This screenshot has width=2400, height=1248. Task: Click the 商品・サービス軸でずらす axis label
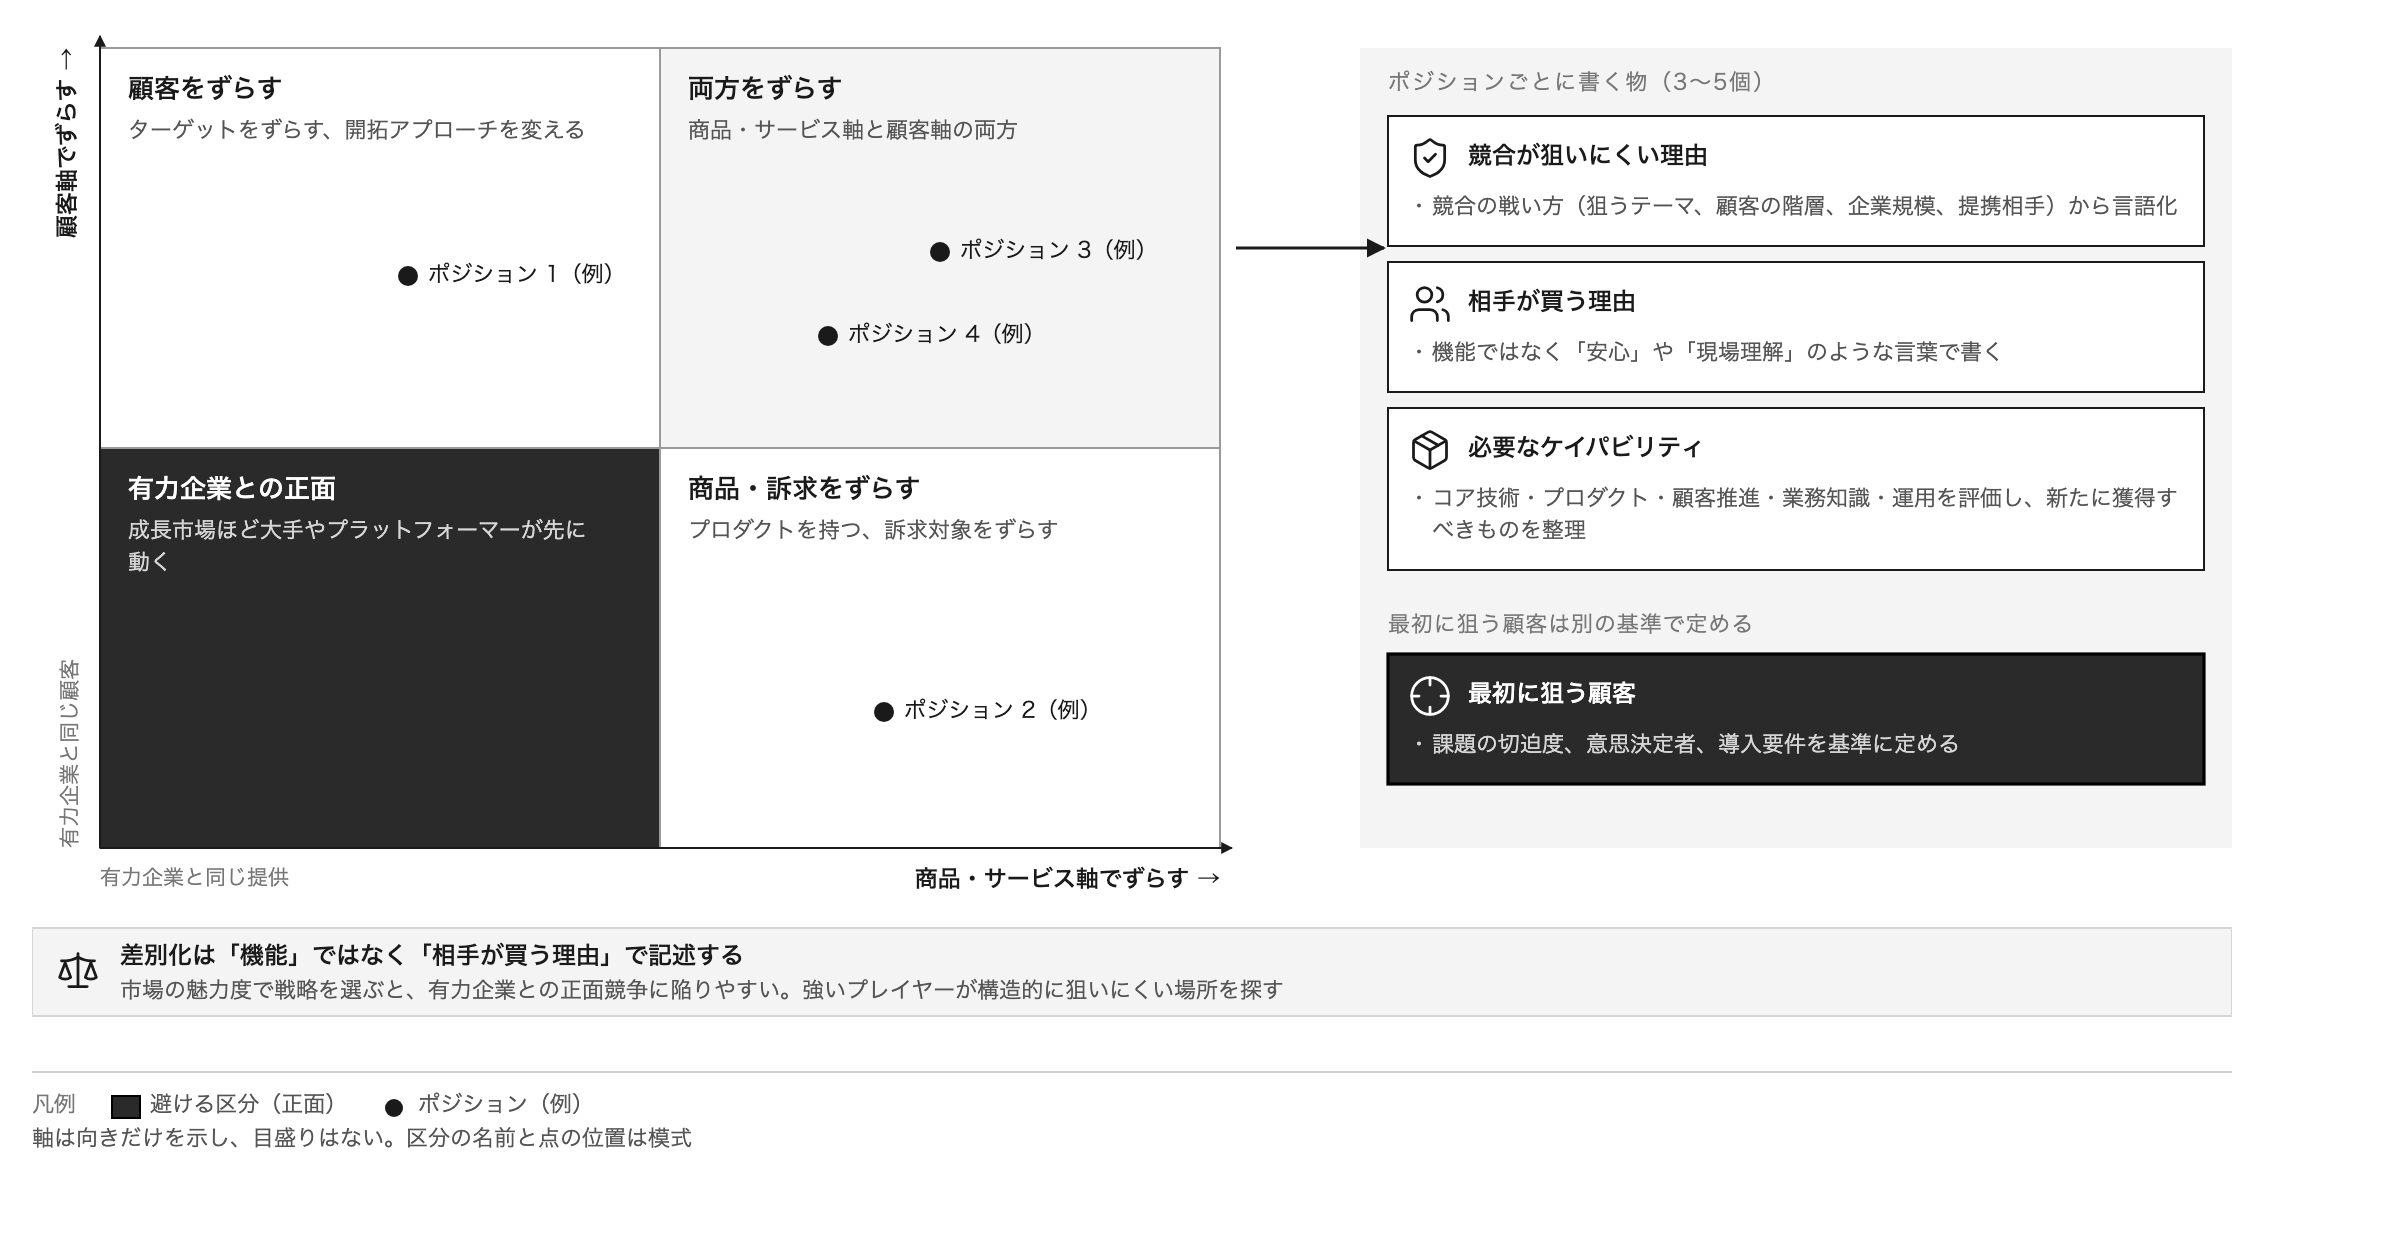click(1068, 878)
